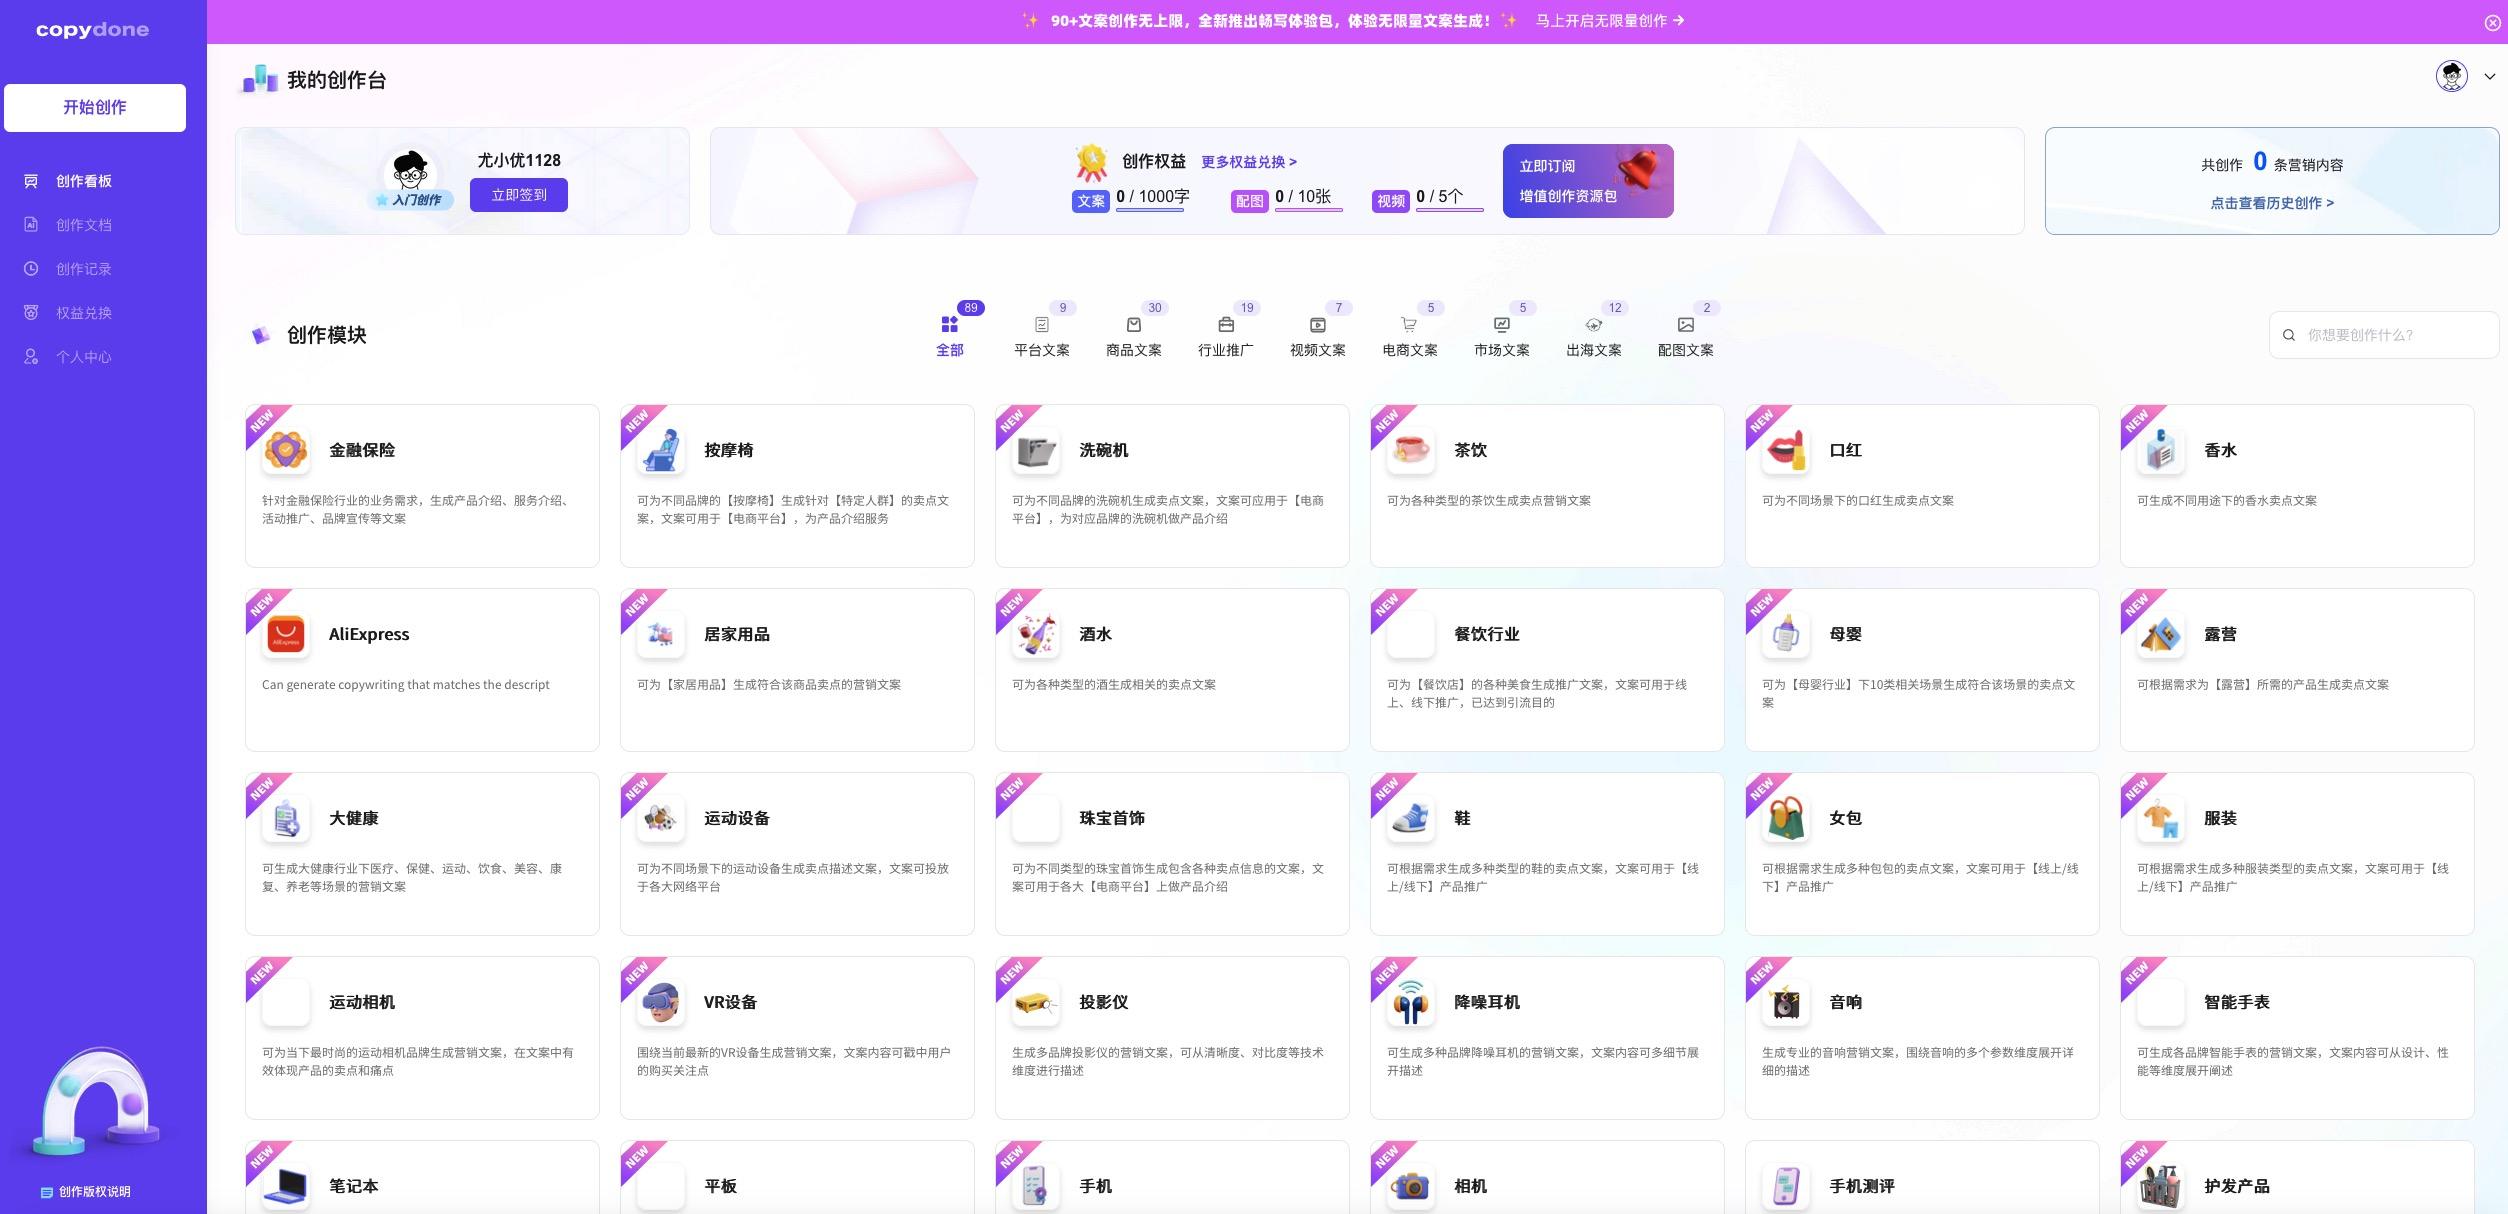This screenshot has width=2508, height=1214.
Task: Click the 茶饮 teacup icon
Action: click(x=1411, y=451)
